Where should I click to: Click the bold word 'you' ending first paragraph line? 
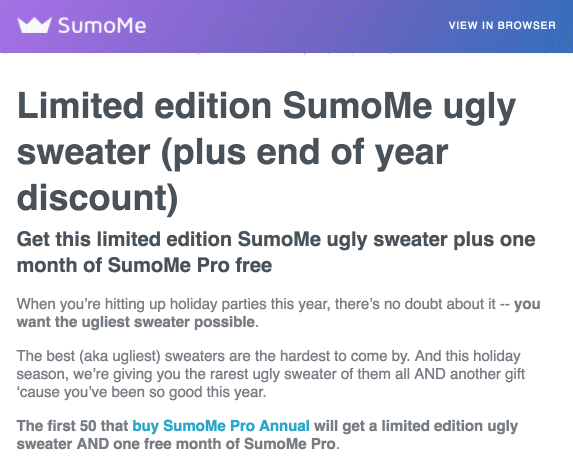tap(527, 304)
